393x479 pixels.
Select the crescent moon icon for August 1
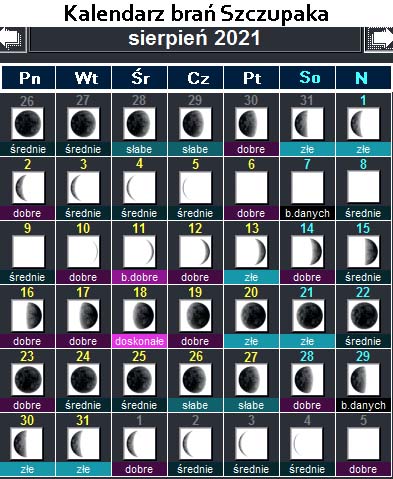point(363,123)
